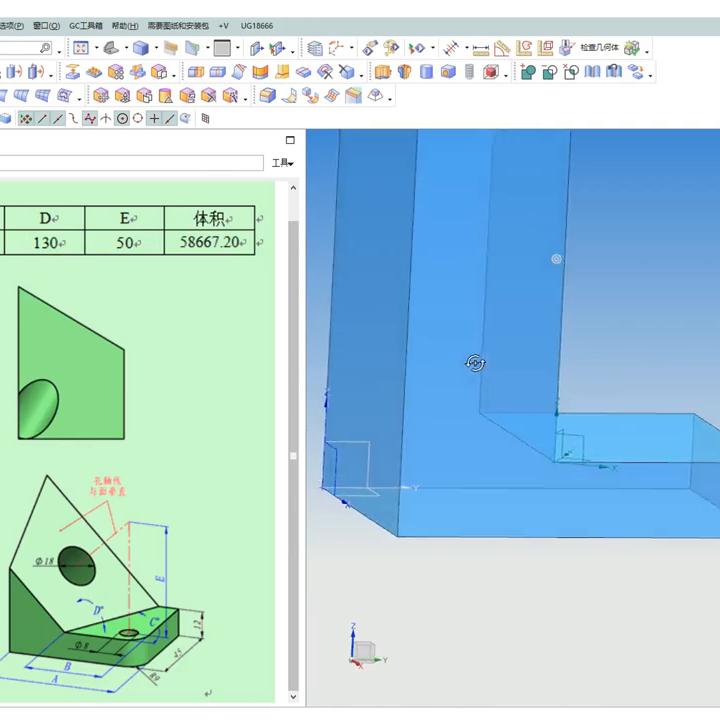Click the Cylinder feature icon
The image size is (720, 720).
coord(427,72)
